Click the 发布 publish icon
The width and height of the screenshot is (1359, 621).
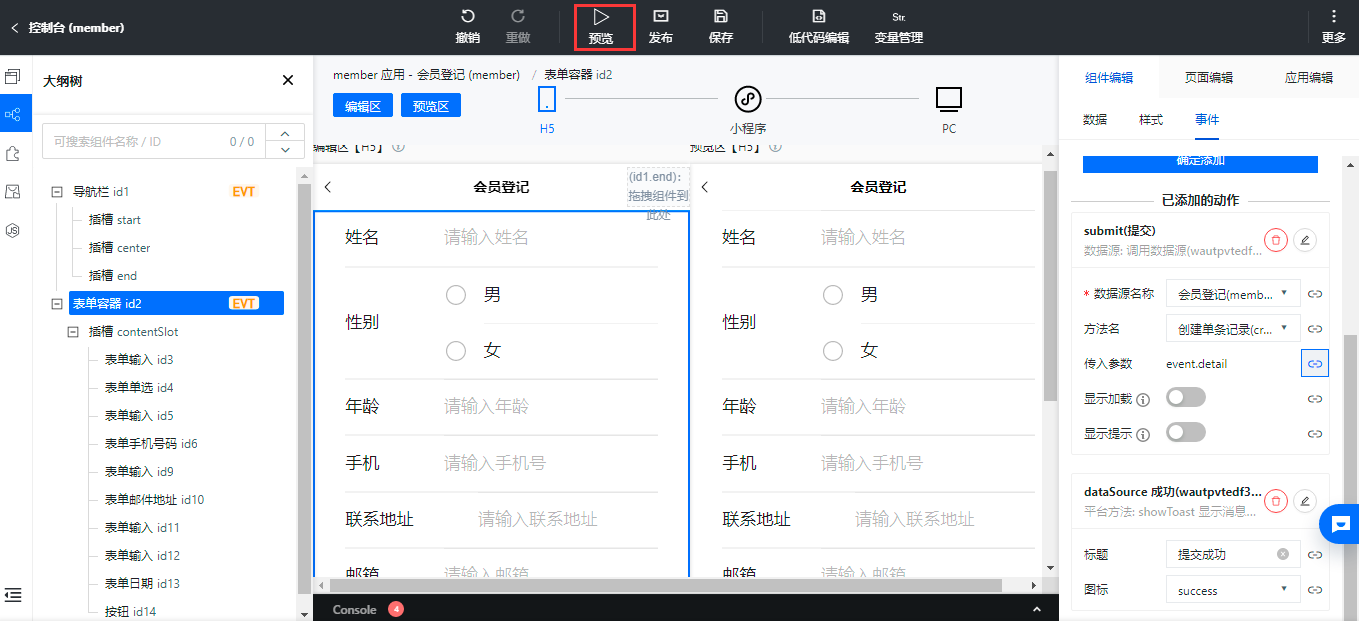[660, 16]
